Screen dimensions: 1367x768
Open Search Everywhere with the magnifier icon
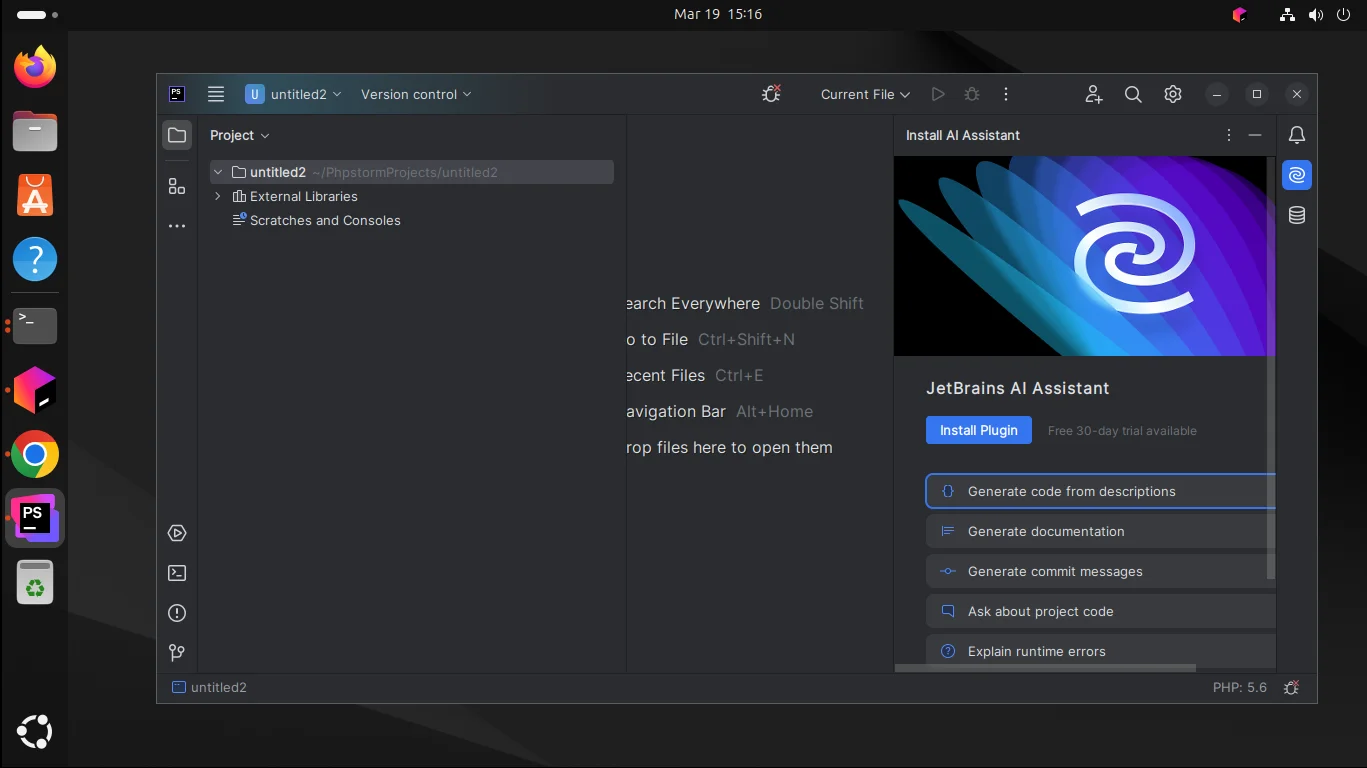coord(1132,94)
